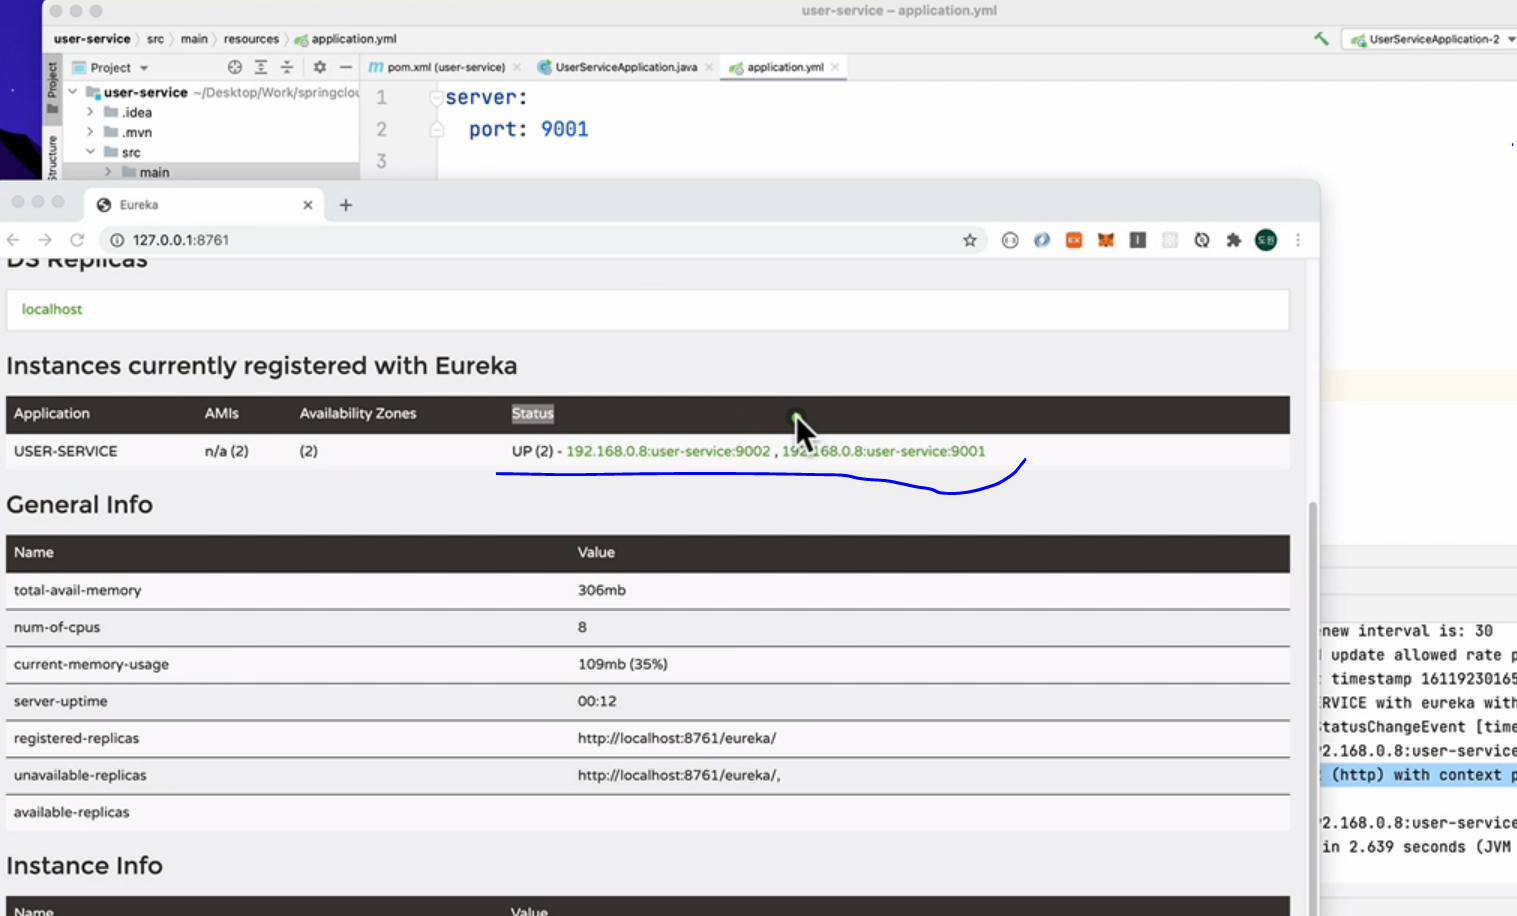Click resources in the breadcrumb path

tap(251, 39)
